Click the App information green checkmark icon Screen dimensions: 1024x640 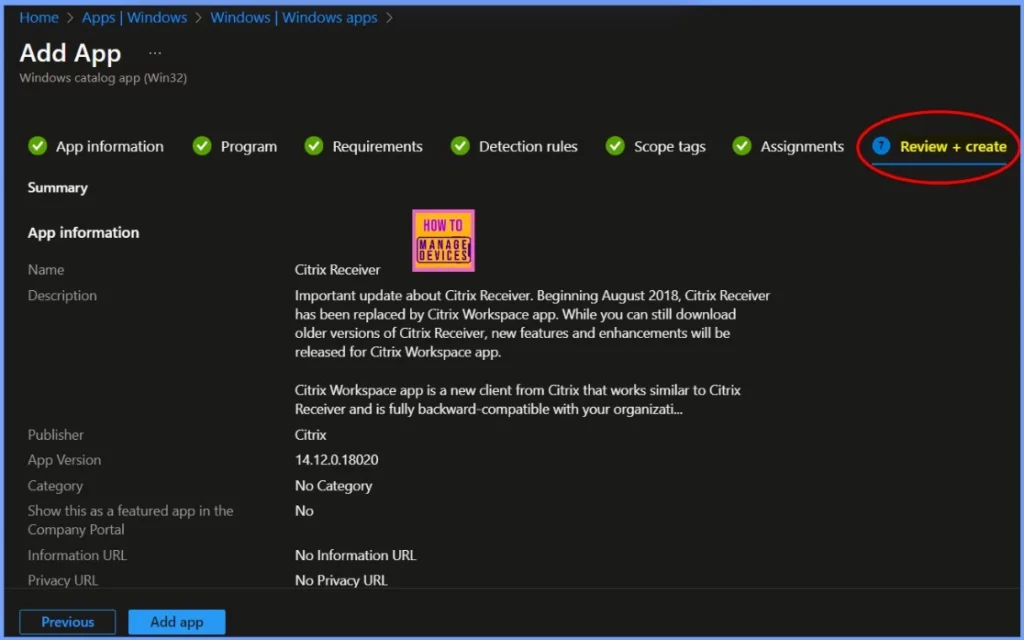[x=37, y=146]
